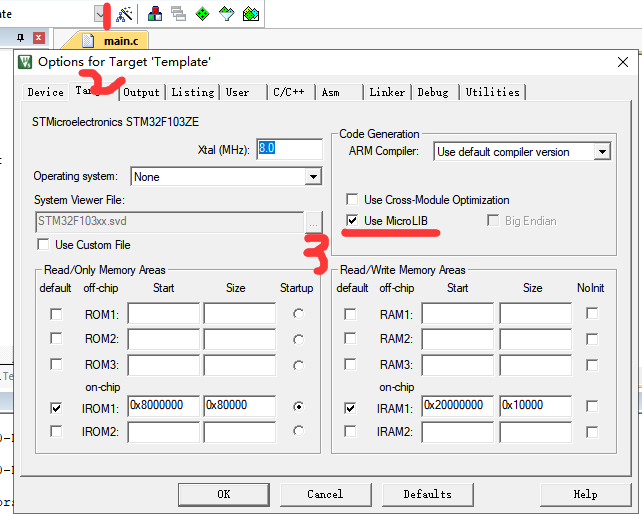Click the ROM1 Start address field
Viewport: 642px width, 514px height.
(163, 313)
